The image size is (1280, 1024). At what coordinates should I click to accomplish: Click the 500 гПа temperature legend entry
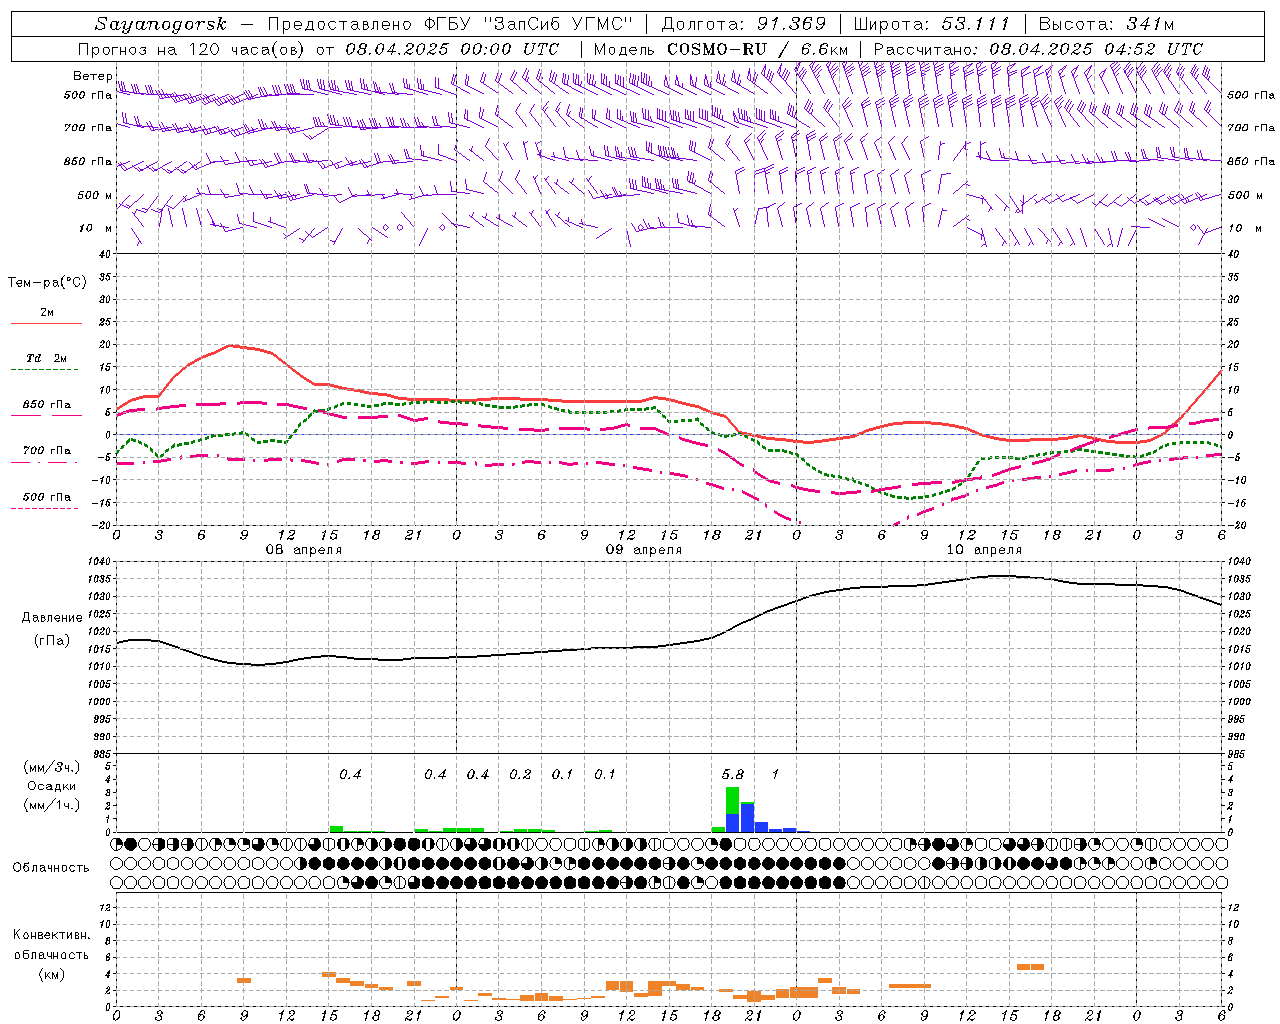coord(46,497)
